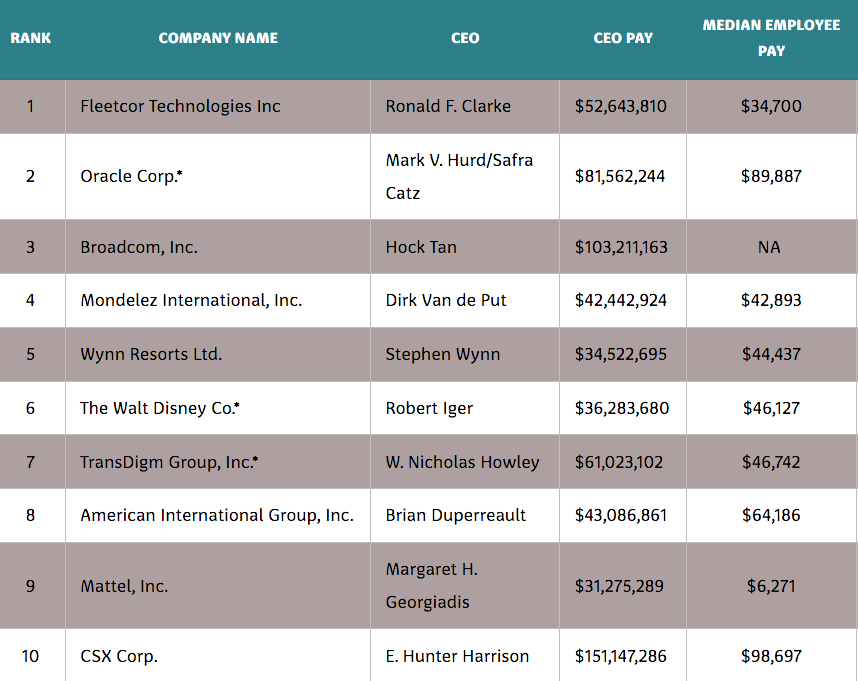The image size is (858, 681).
Task: Select W. Nicholas Howley CEO cell
Action: [462, 462]
